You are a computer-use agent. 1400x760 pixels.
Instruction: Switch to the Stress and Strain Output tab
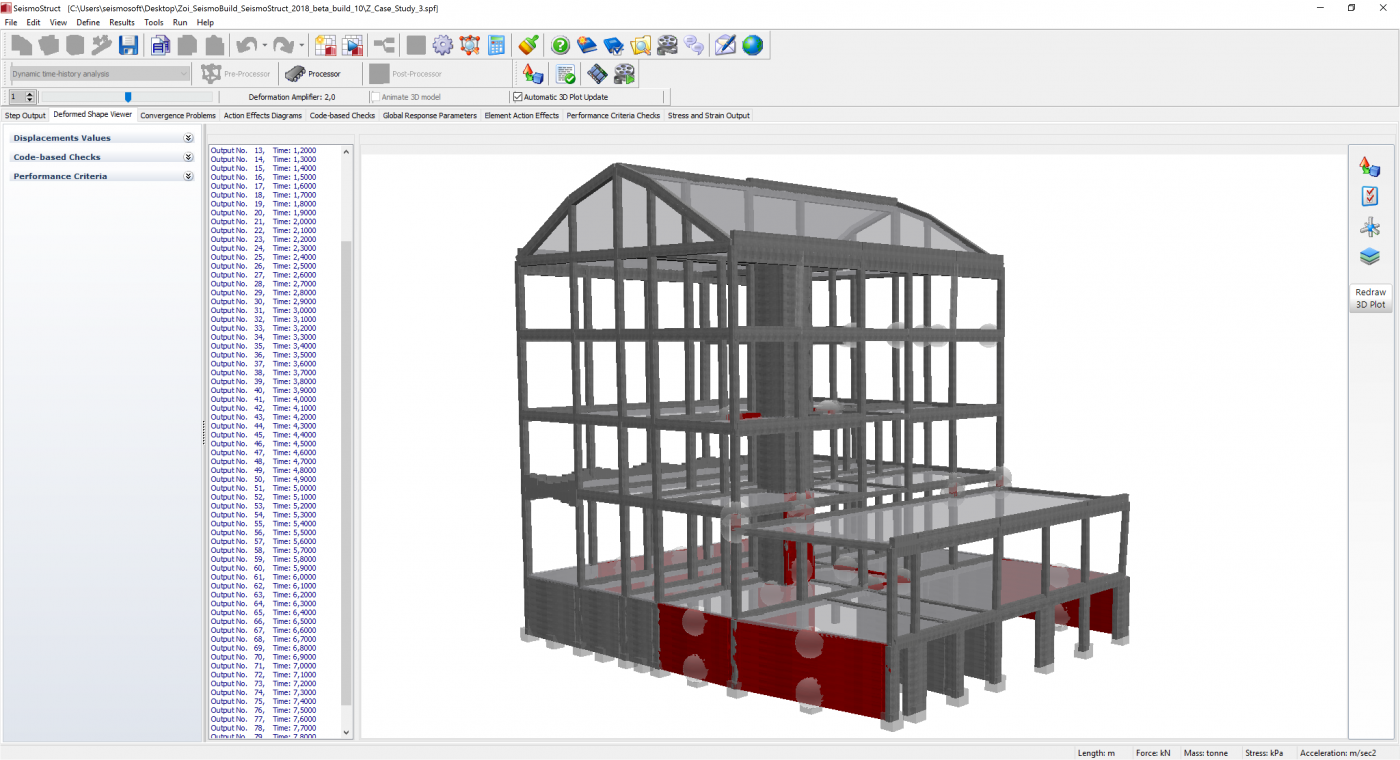(x=708, y=116)
